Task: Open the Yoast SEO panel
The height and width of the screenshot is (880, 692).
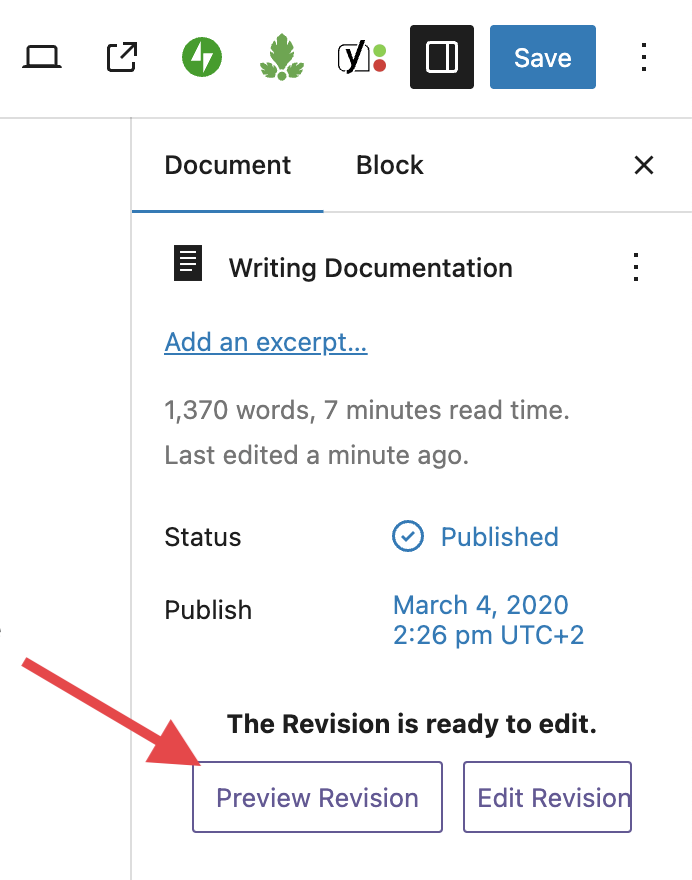Action: (361, 57)
